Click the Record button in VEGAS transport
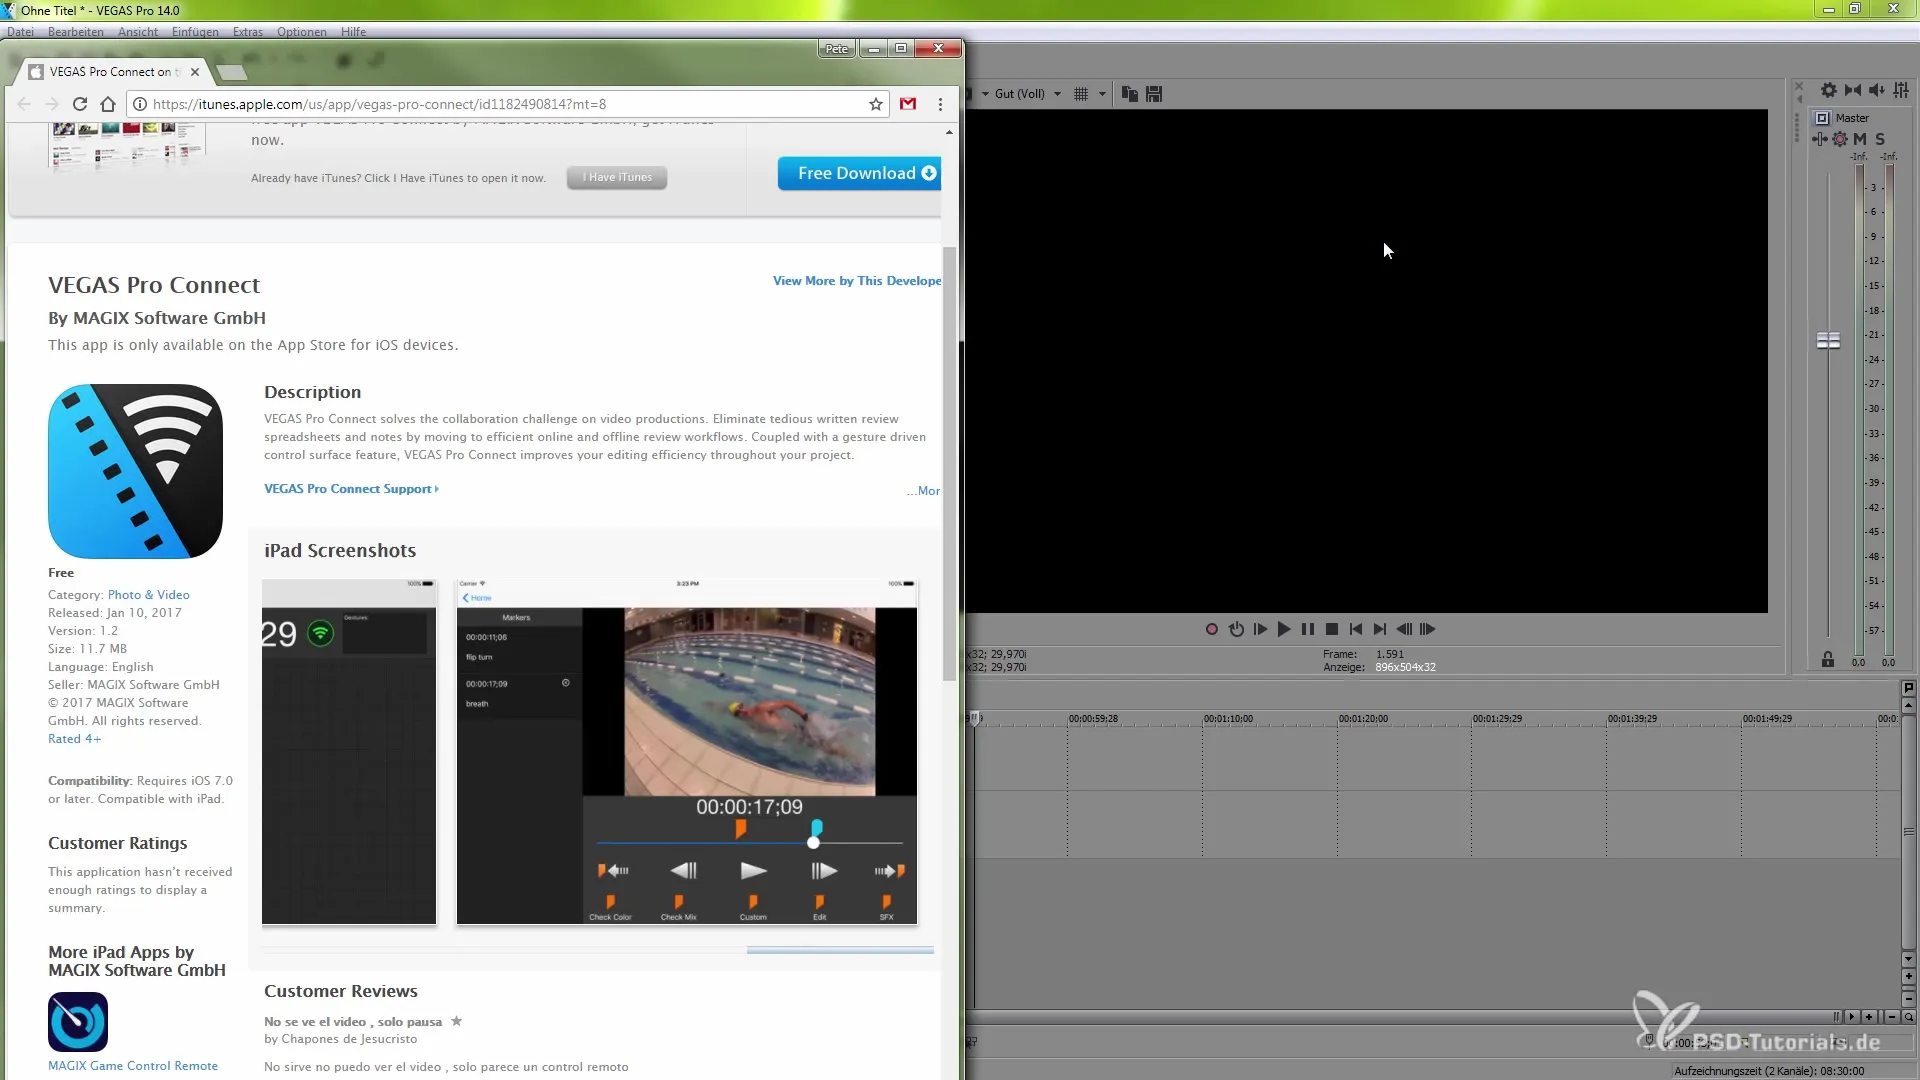 (1211, 629)
